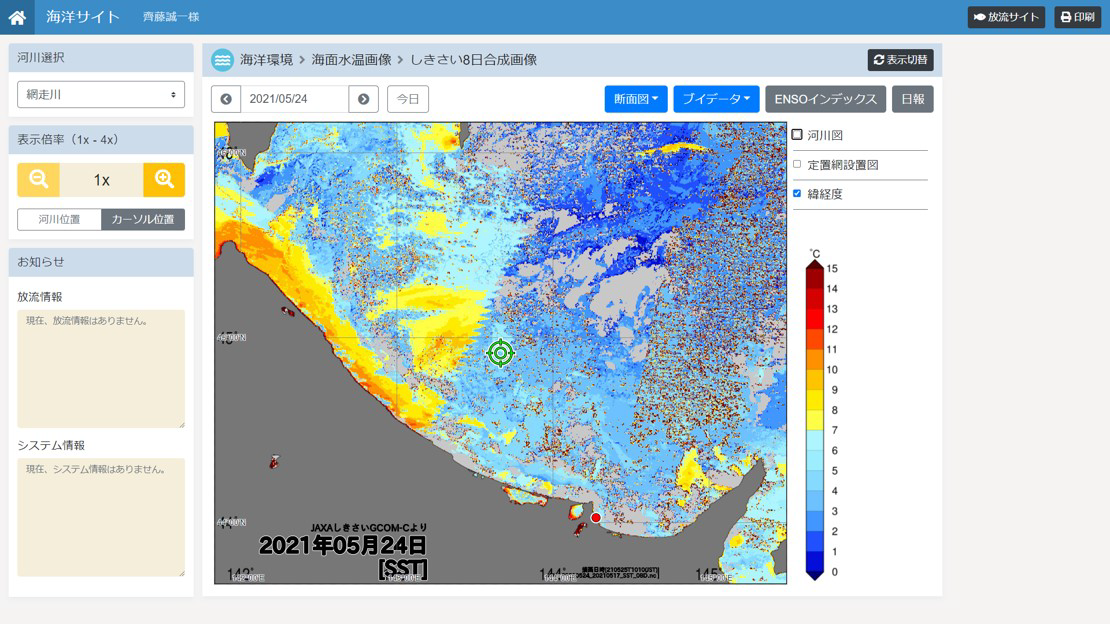
Task: Open the ブイデータ dropdown menu
Action: [x=716, y=99]
